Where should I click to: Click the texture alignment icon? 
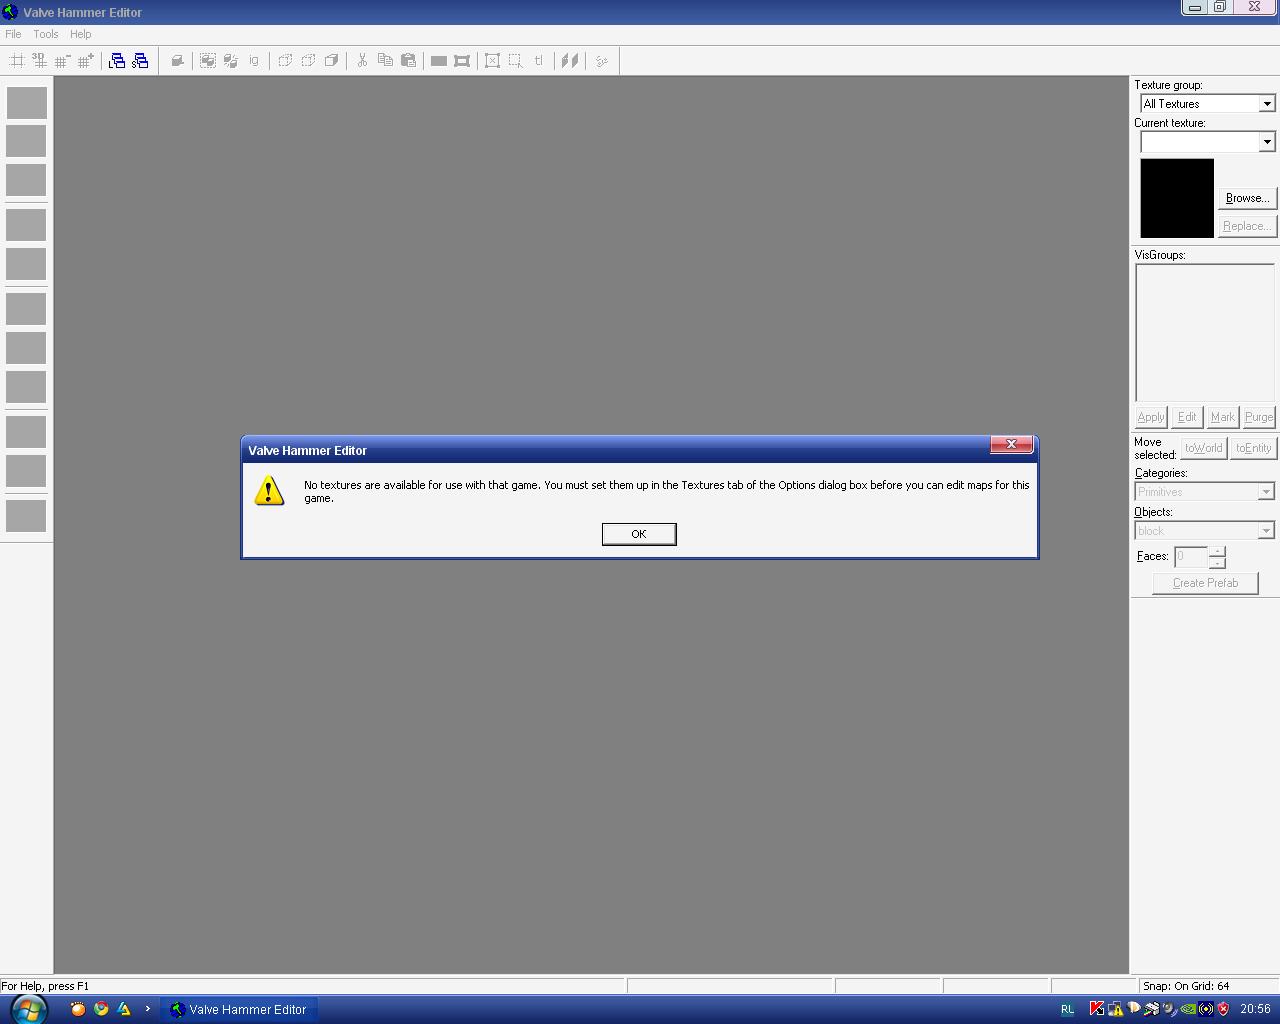[570, 61]
